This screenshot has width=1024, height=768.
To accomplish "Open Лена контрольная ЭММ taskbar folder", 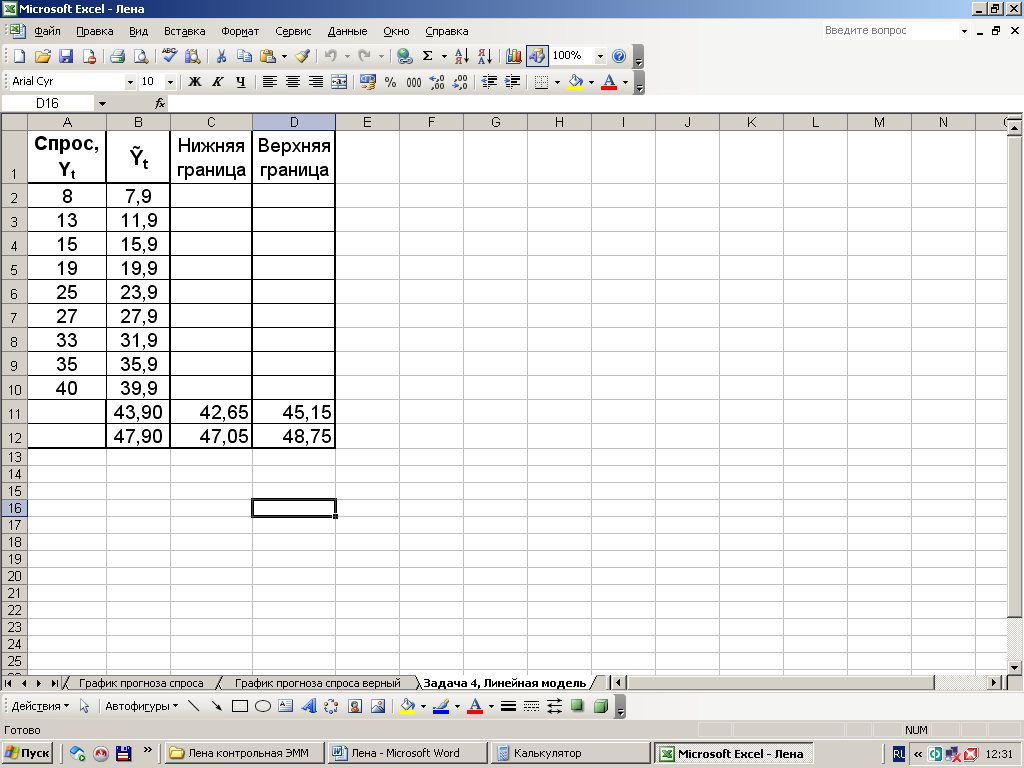I will tap(244, 753).
